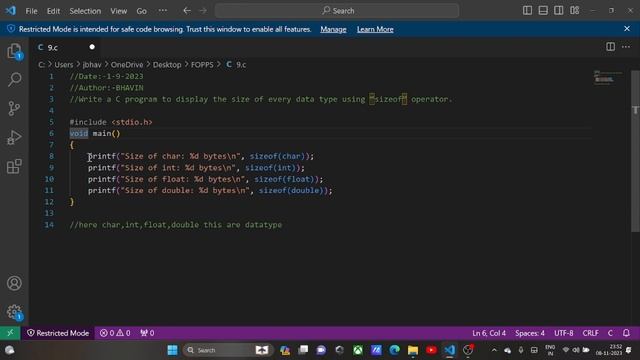Screen dimensions: 640x360
Task: Show hidden system tray icons chevron
Action: 494,350
